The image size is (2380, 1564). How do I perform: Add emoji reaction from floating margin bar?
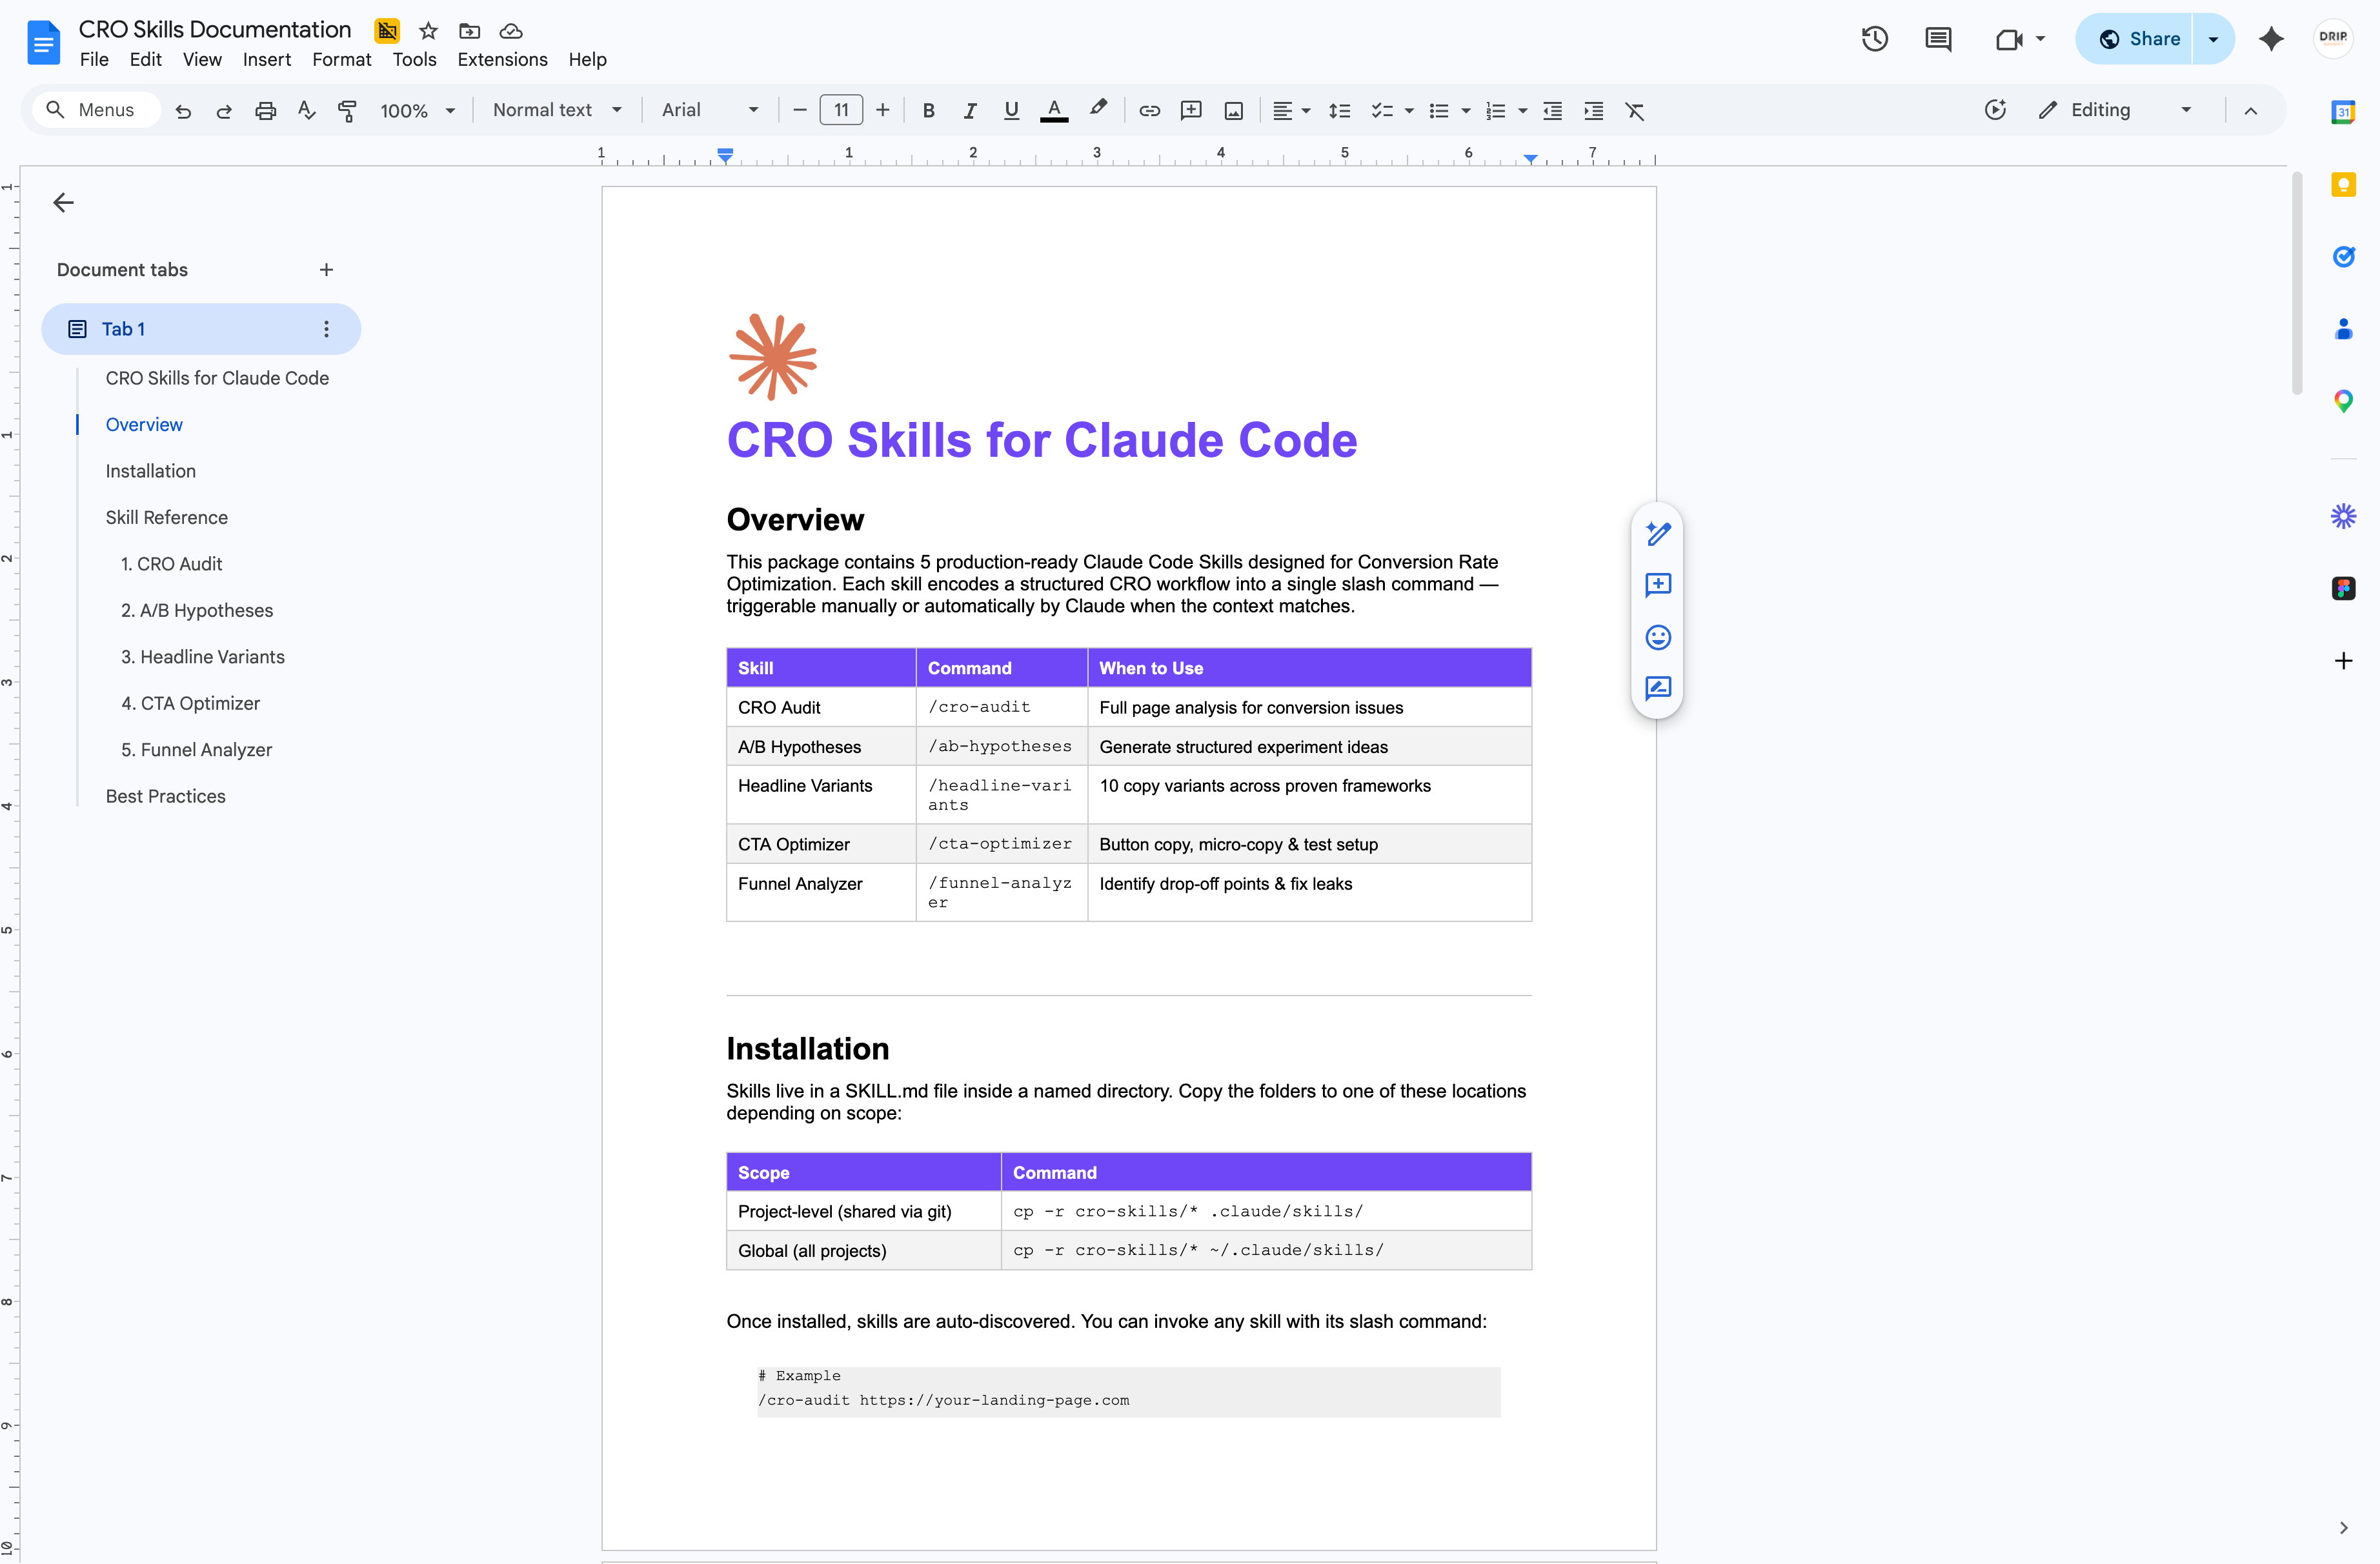[1658, 637]
